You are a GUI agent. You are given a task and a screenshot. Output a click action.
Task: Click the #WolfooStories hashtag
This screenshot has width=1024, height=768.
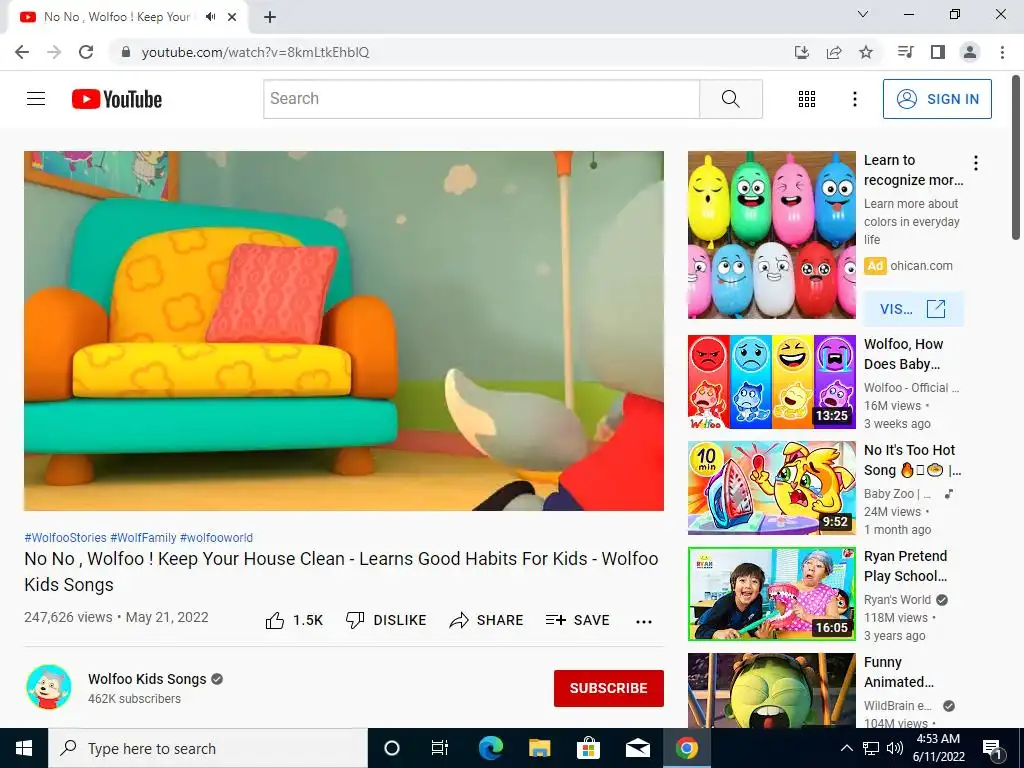coord(65,537)
